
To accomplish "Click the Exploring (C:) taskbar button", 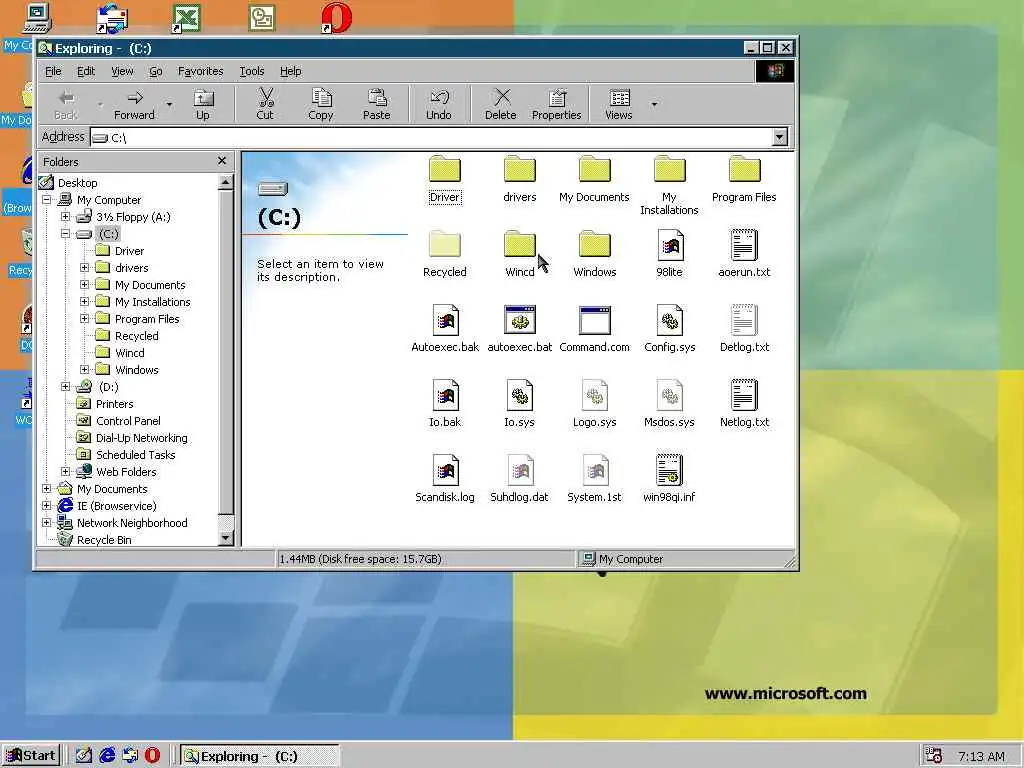I will click(259, 756).
